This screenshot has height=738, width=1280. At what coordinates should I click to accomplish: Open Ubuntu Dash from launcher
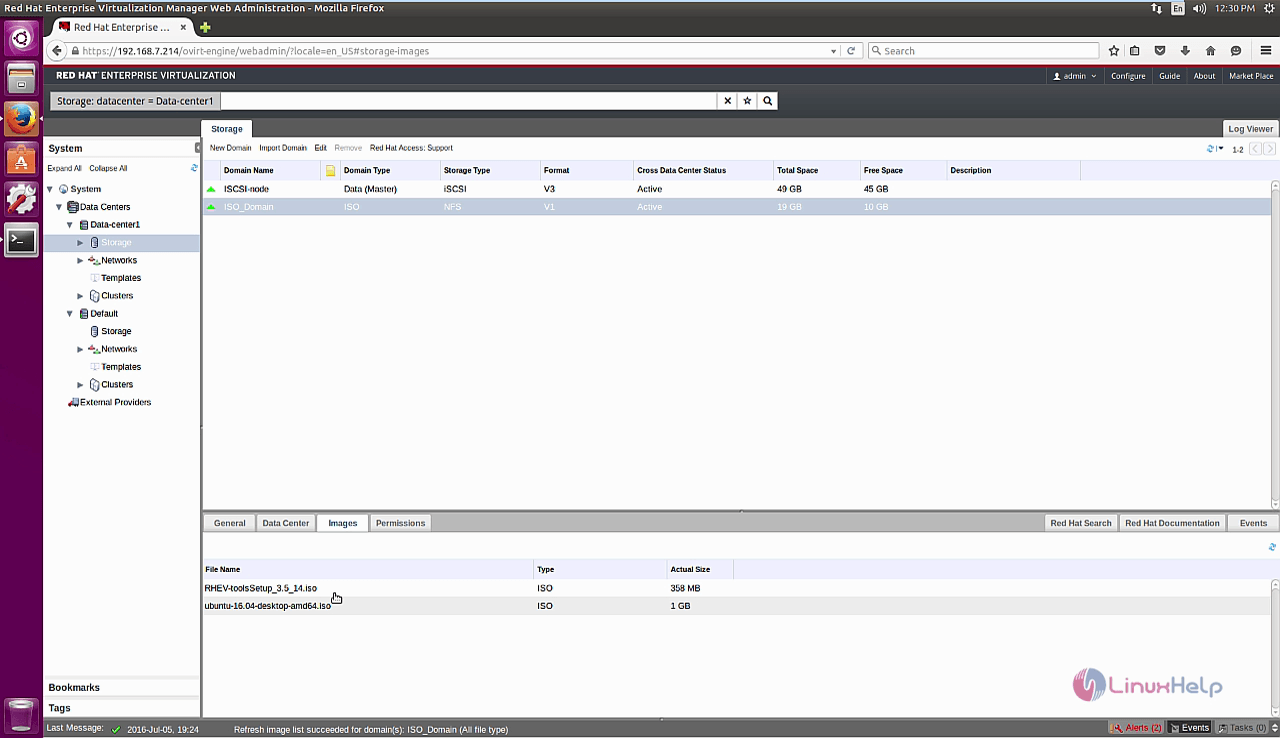click(21, 39)
